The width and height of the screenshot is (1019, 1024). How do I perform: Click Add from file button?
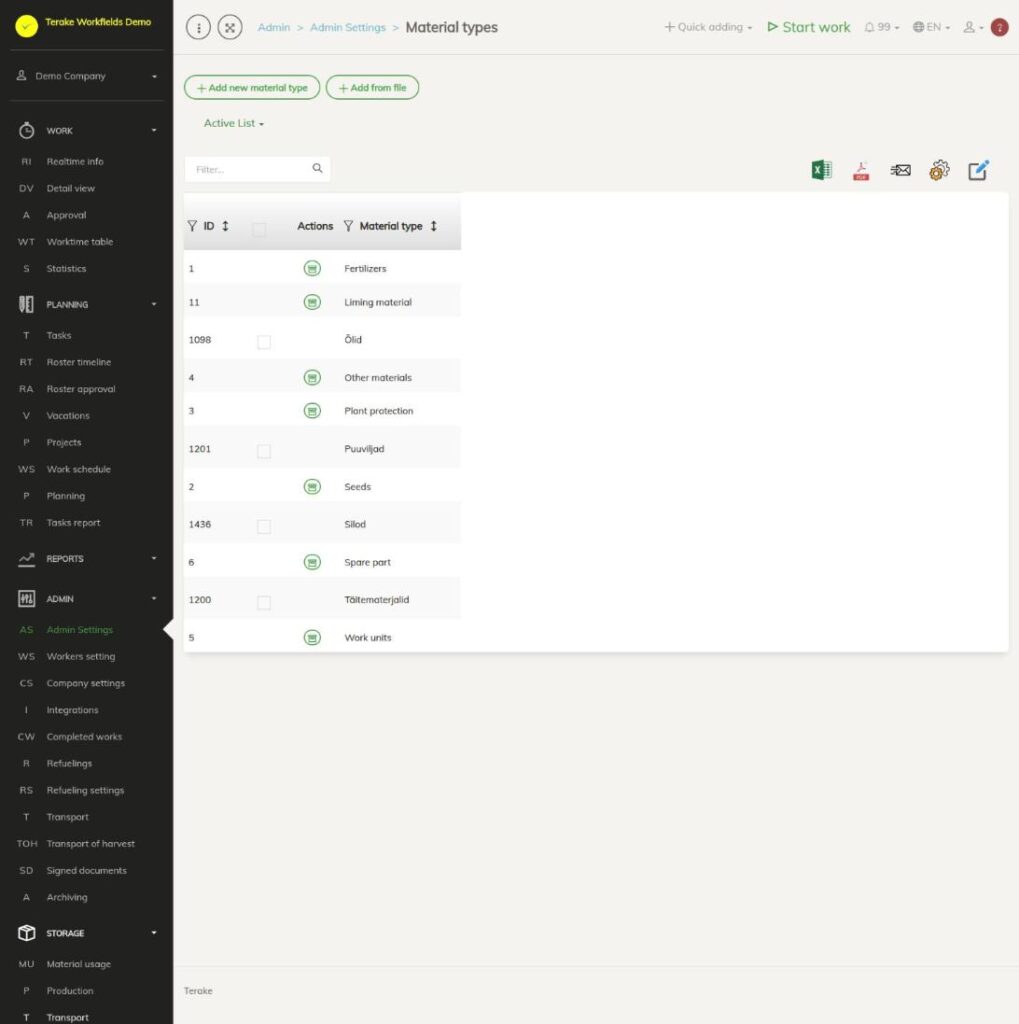coord(372,88)
